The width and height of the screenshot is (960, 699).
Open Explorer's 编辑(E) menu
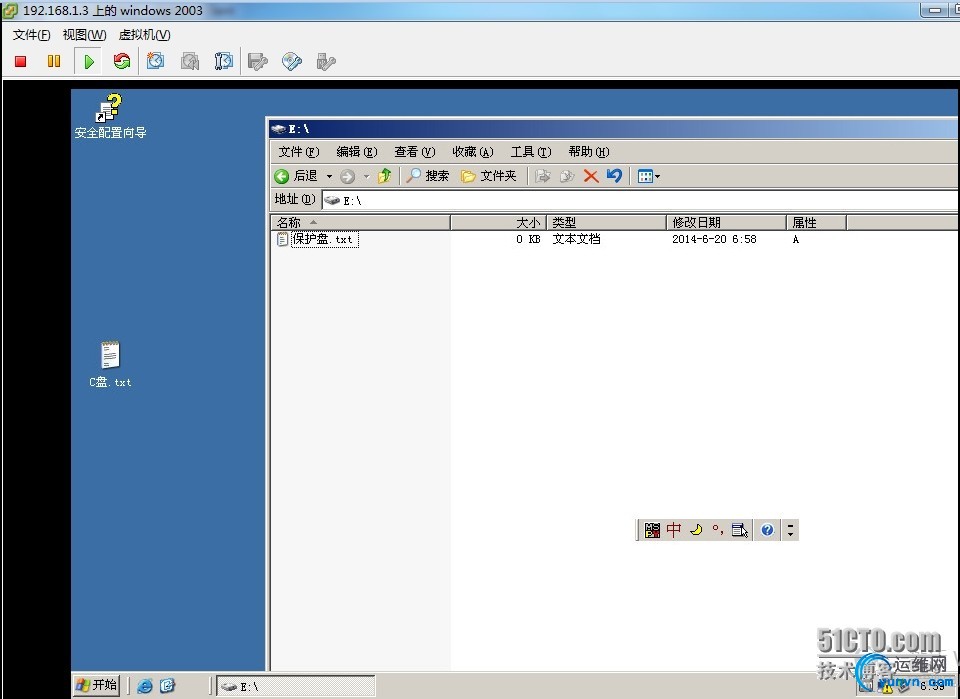(x=356, y=152)
